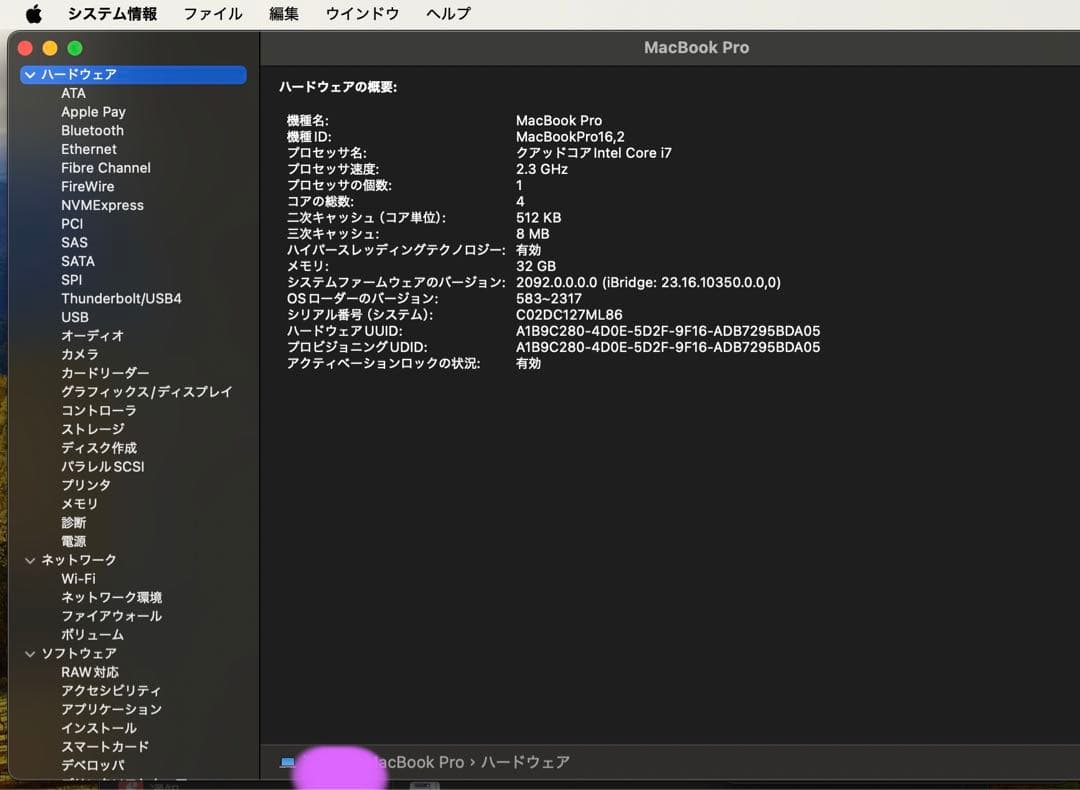
Task: Select ATA in the sidebar
Action: (x=73, y=93)
